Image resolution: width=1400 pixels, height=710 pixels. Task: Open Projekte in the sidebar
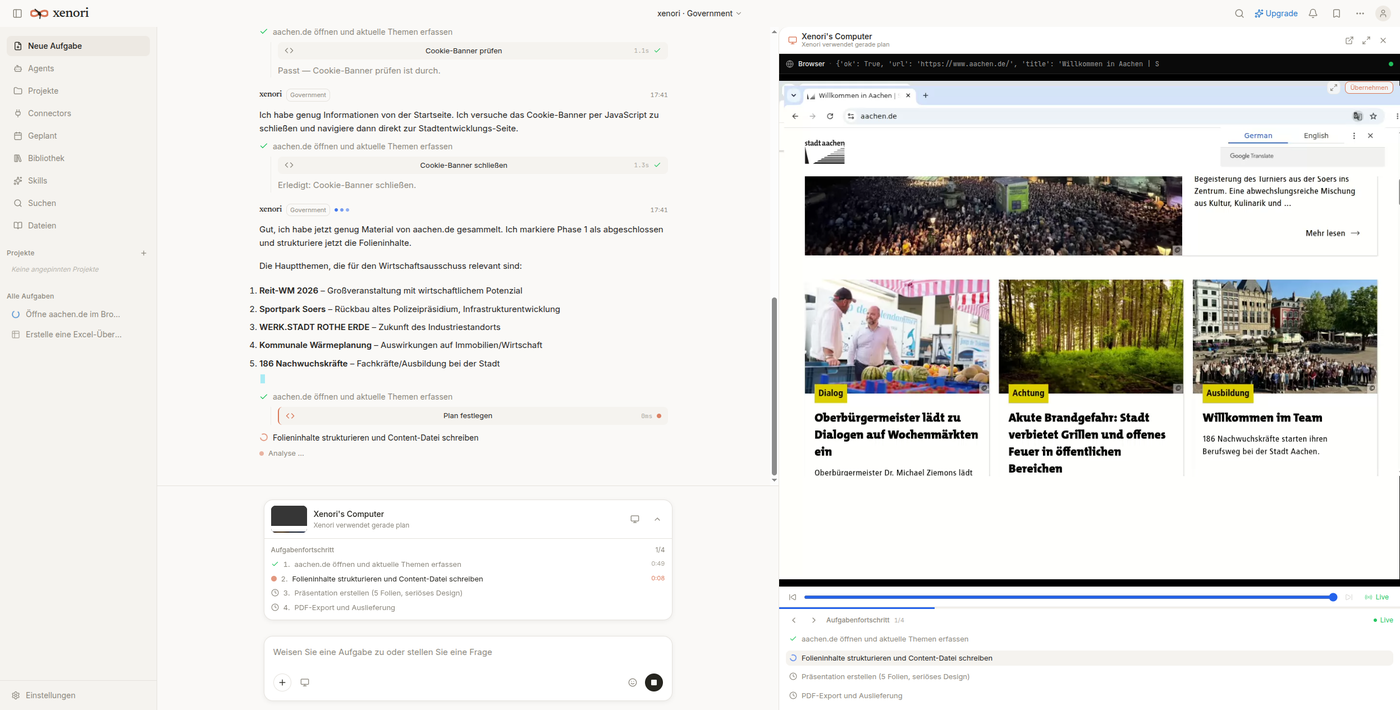click(x=78, y=91)
